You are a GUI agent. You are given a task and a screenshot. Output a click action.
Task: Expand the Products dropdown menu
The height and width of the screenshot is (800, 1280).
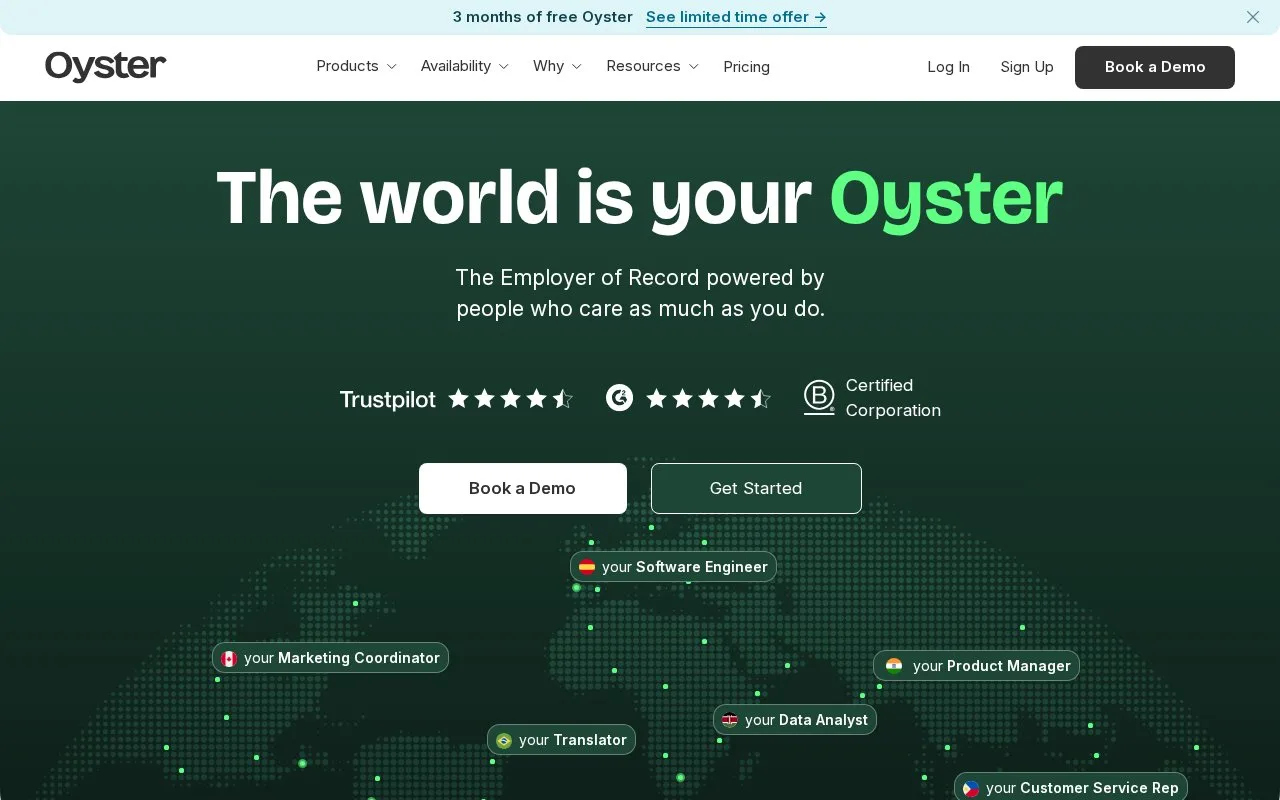[x=357, y=66]
